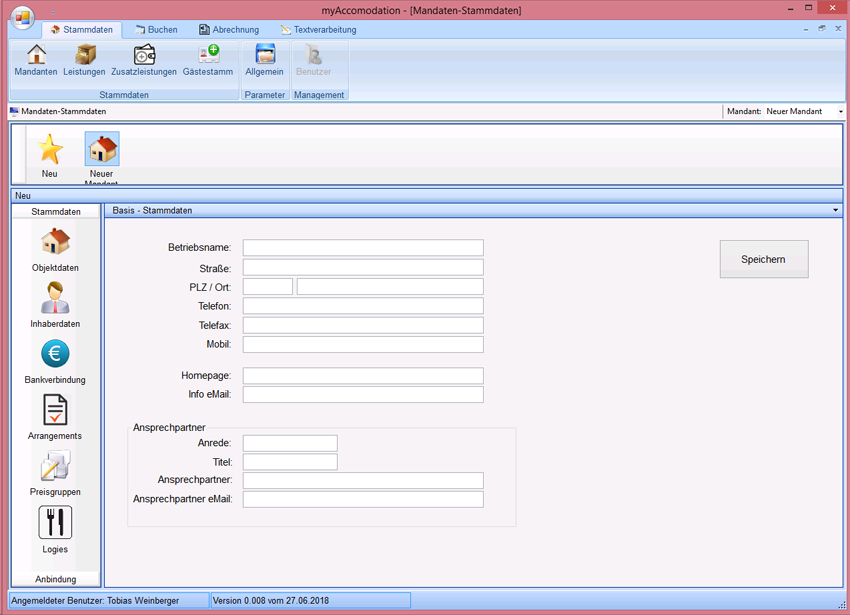Screen dimensions: 850x615
Task: Open Allgemein parameter settings
Action: pos(265,60)
